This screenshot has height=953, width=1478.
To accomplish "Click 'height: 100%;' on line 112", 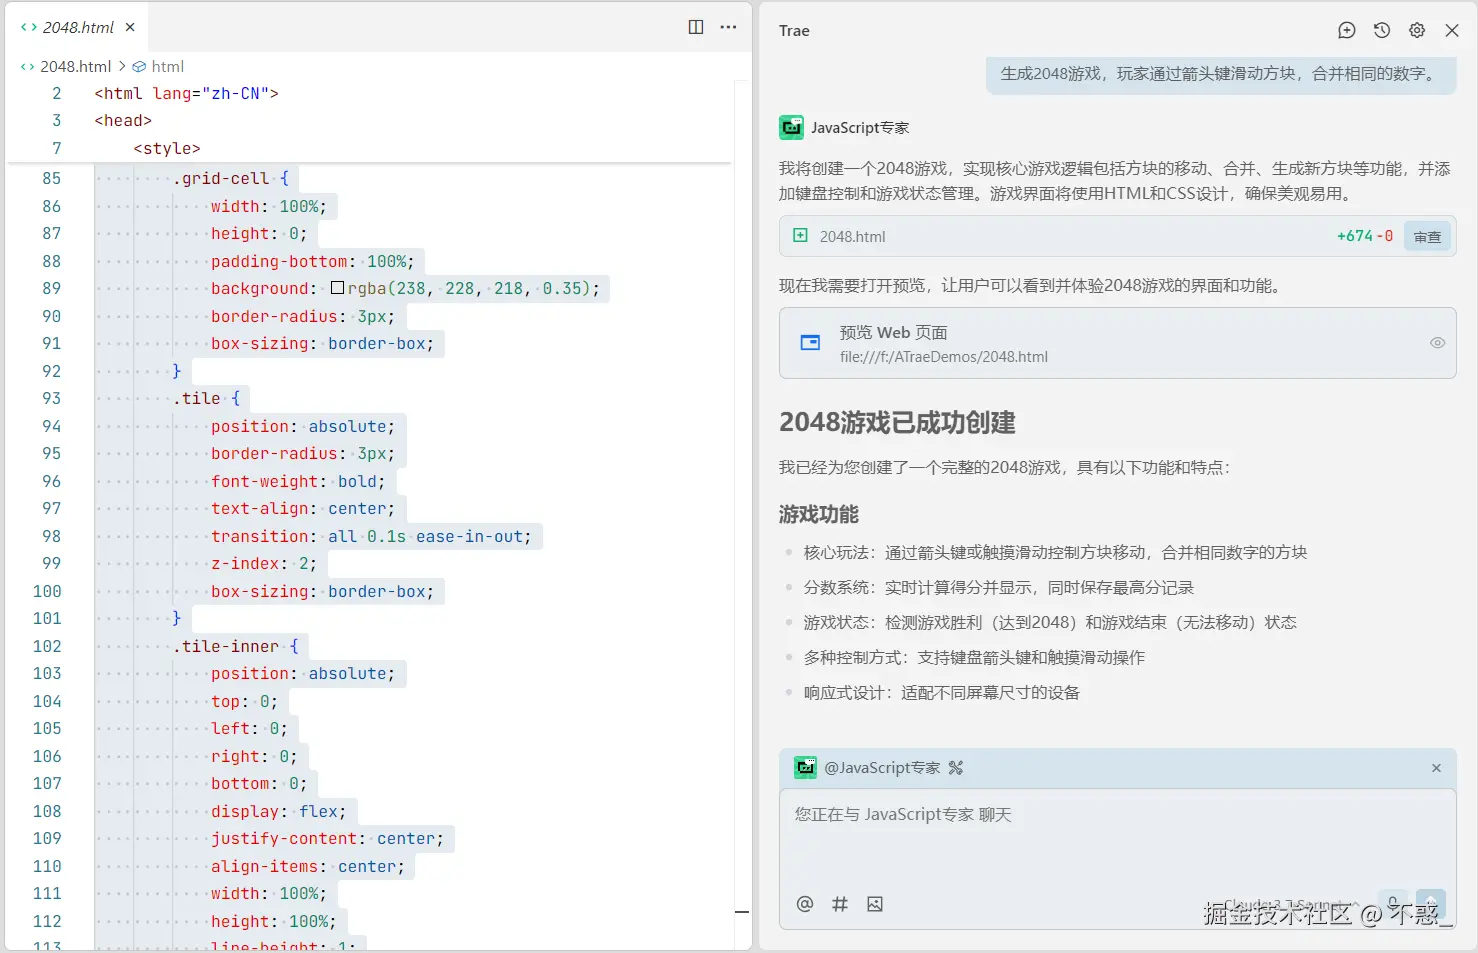I will pyautogui.click(x=273, y=921).
